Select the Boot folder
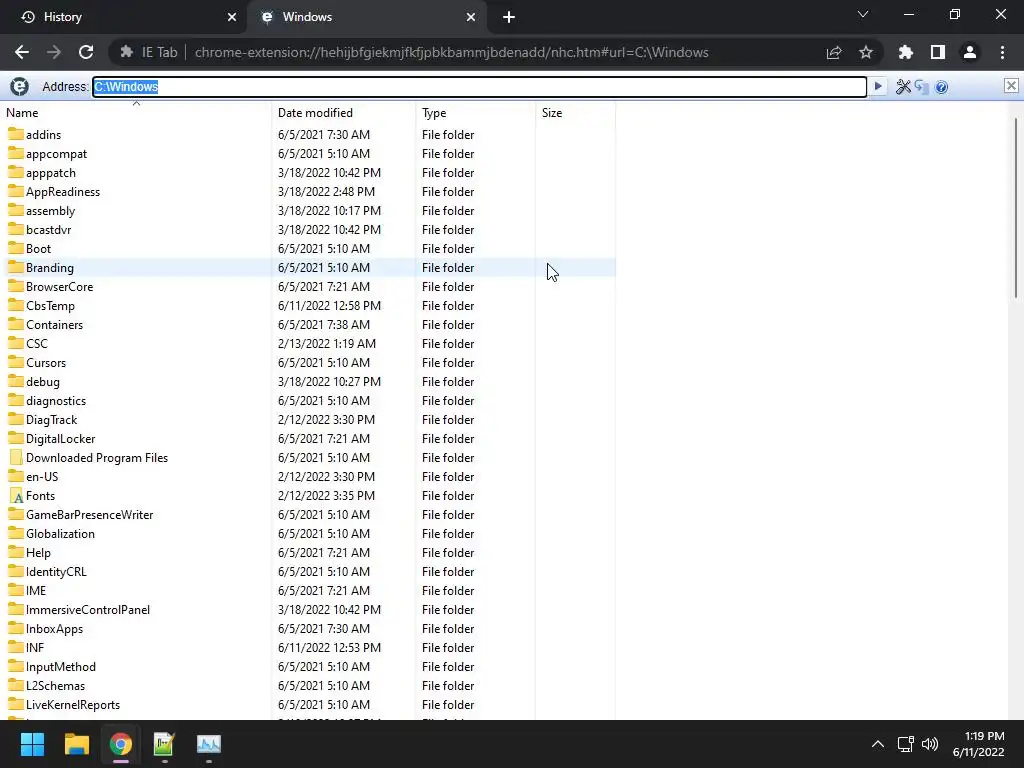The image size is (1024, 768). pos(39,249)
